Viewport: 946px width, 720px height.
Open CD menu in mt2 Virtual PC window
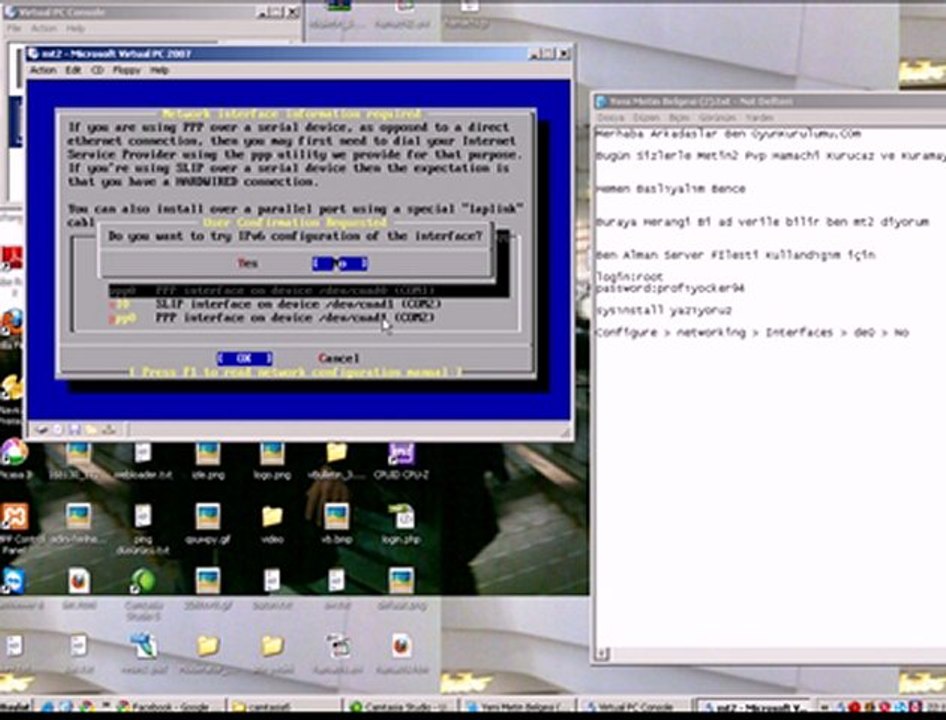97,70
